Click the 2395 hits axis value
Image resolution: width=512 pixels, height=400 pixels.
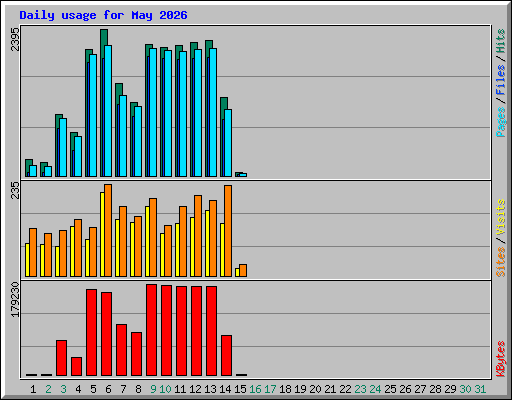point(15,39)
